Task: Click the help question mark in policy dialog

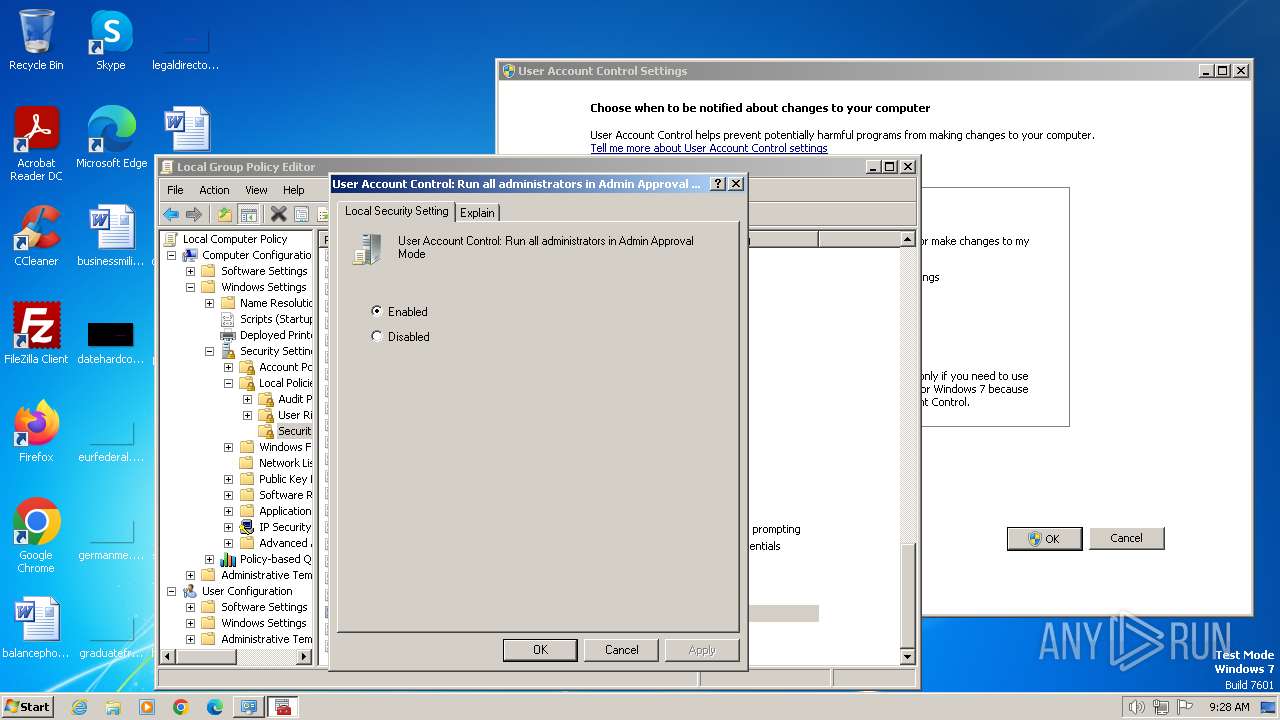Action: click(718, 184)
